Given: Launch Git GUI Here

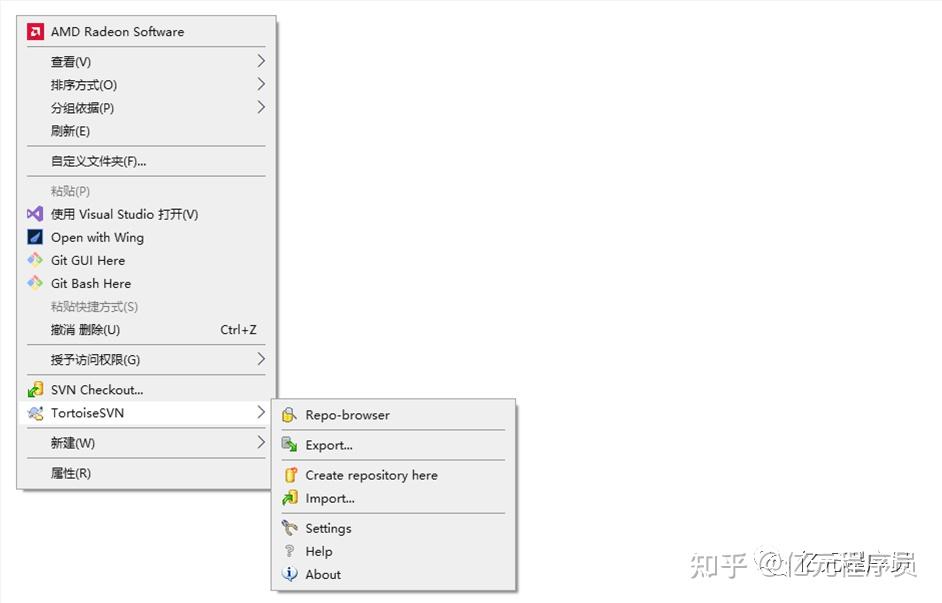Looking at the screenshot, I should coord(147,260).
